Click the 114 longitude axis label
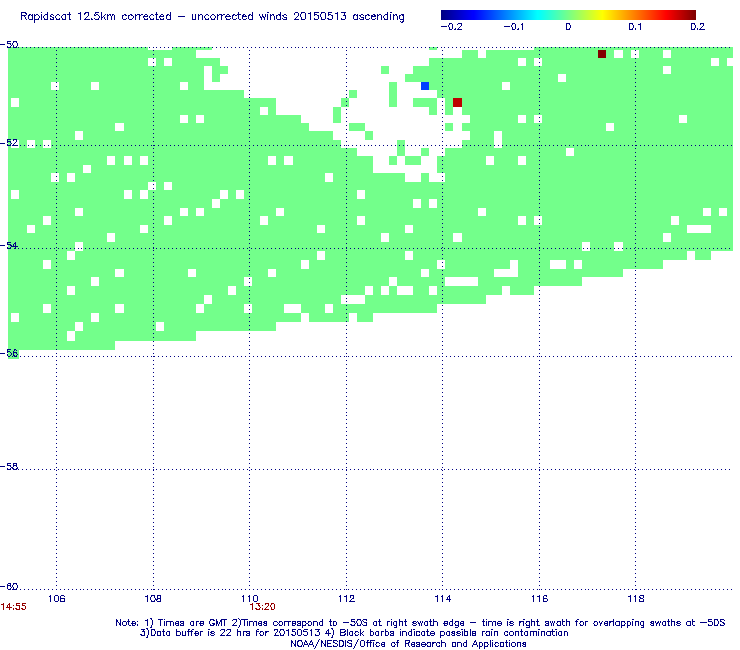 [443, 599]
